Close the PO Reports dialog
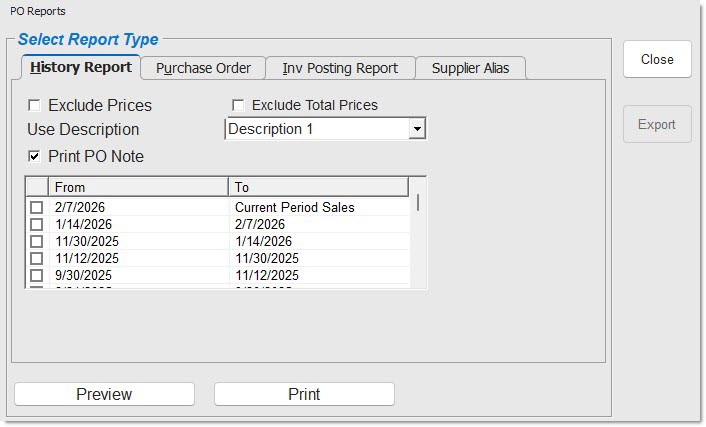The height and width of the screenshot is (427, 706). [x=657, y=59]
